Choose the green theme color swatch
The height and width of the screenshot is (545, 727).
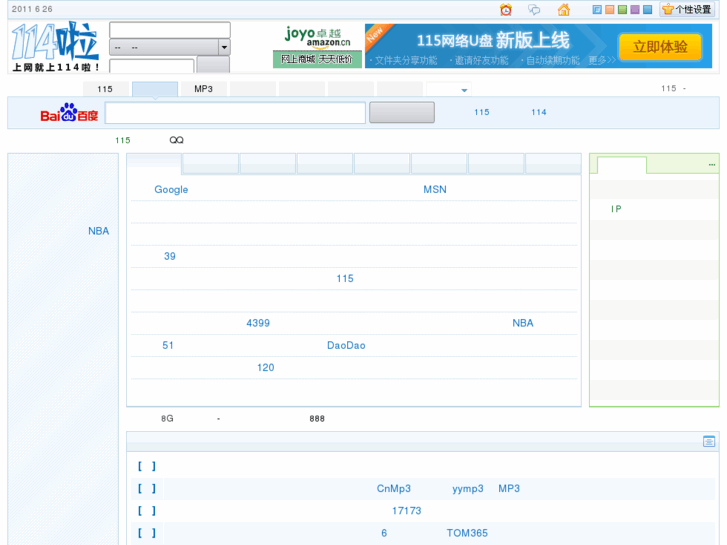click(x=622, y=9)
